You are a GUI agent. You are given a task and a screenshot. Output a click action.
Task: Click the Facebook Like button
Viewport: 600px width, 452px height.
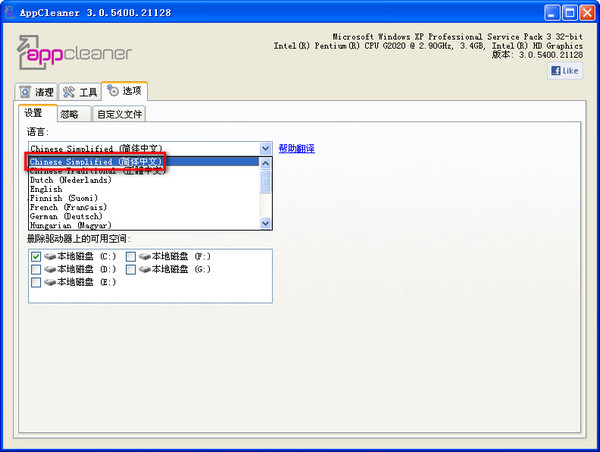565,71
